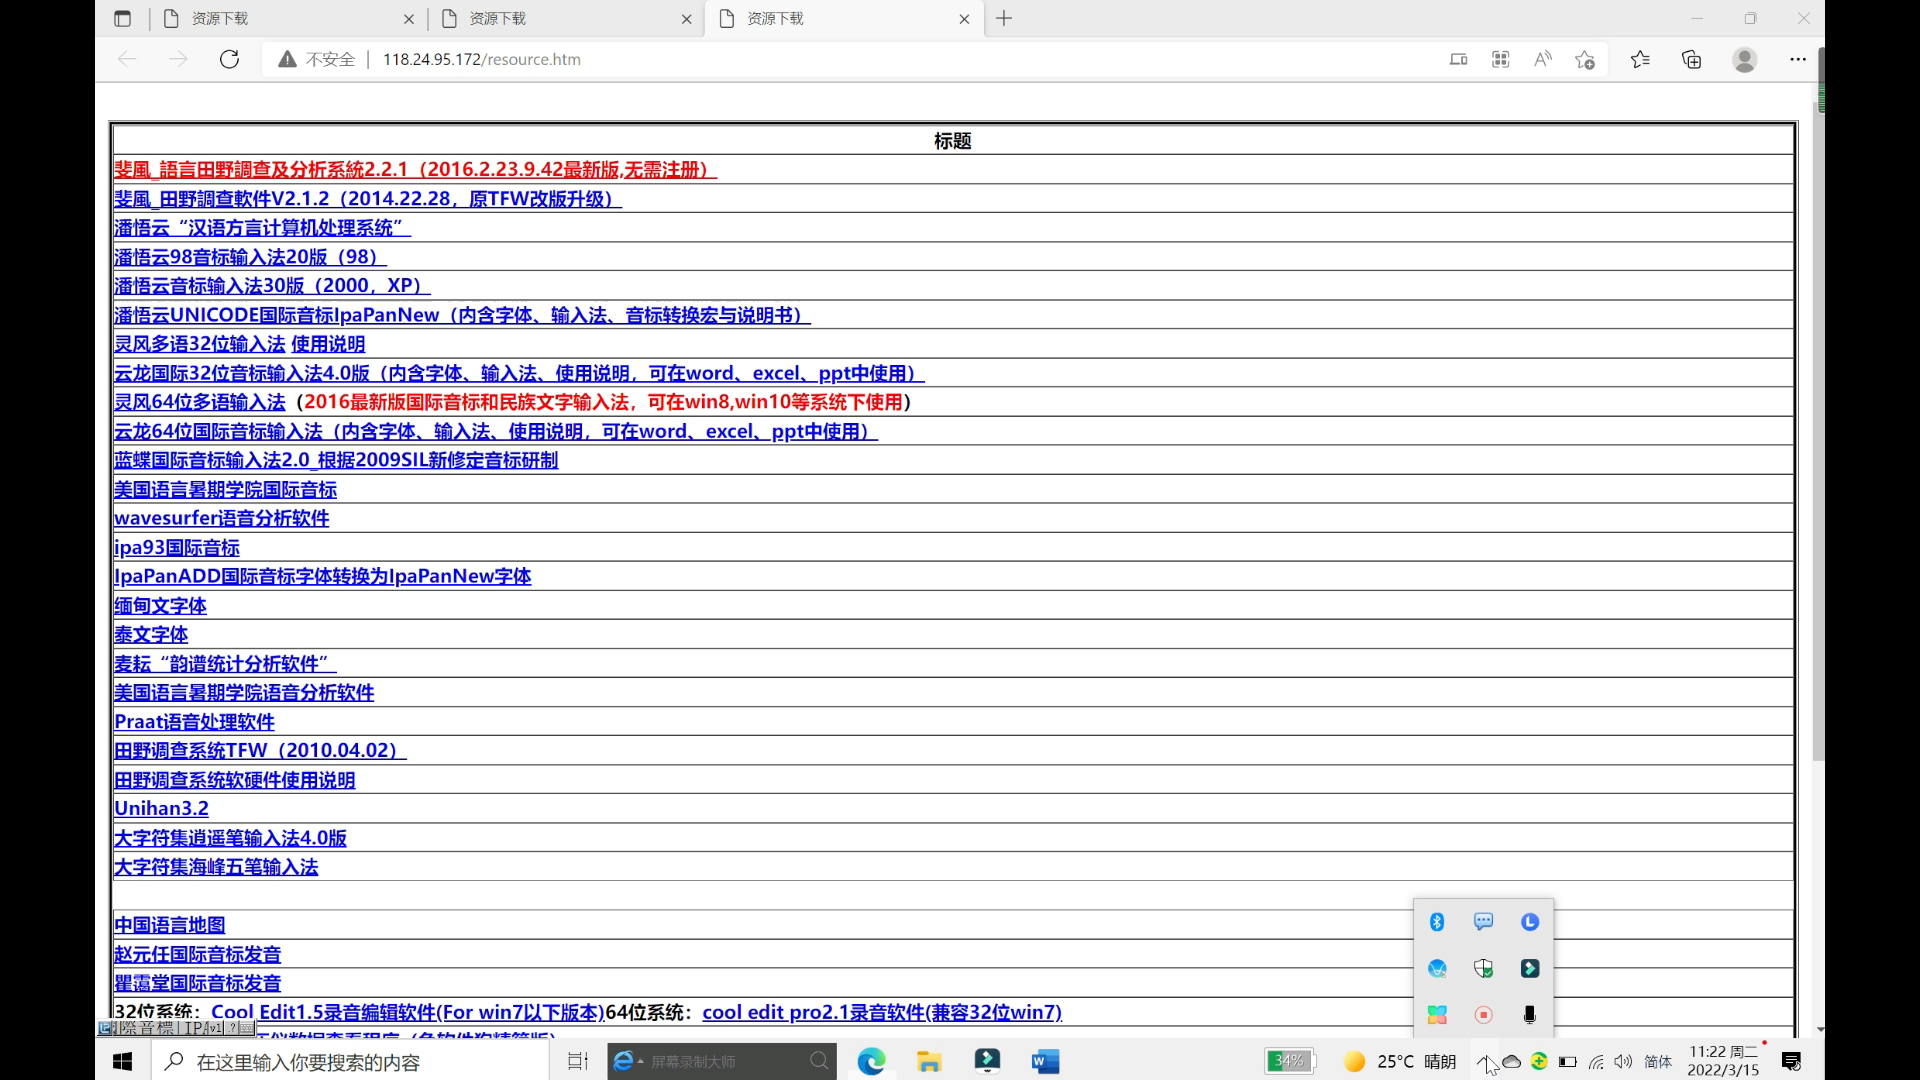
Task: Click the volume speaker tray icon
Action: pyautogui.click(x=1623, y=1061)
